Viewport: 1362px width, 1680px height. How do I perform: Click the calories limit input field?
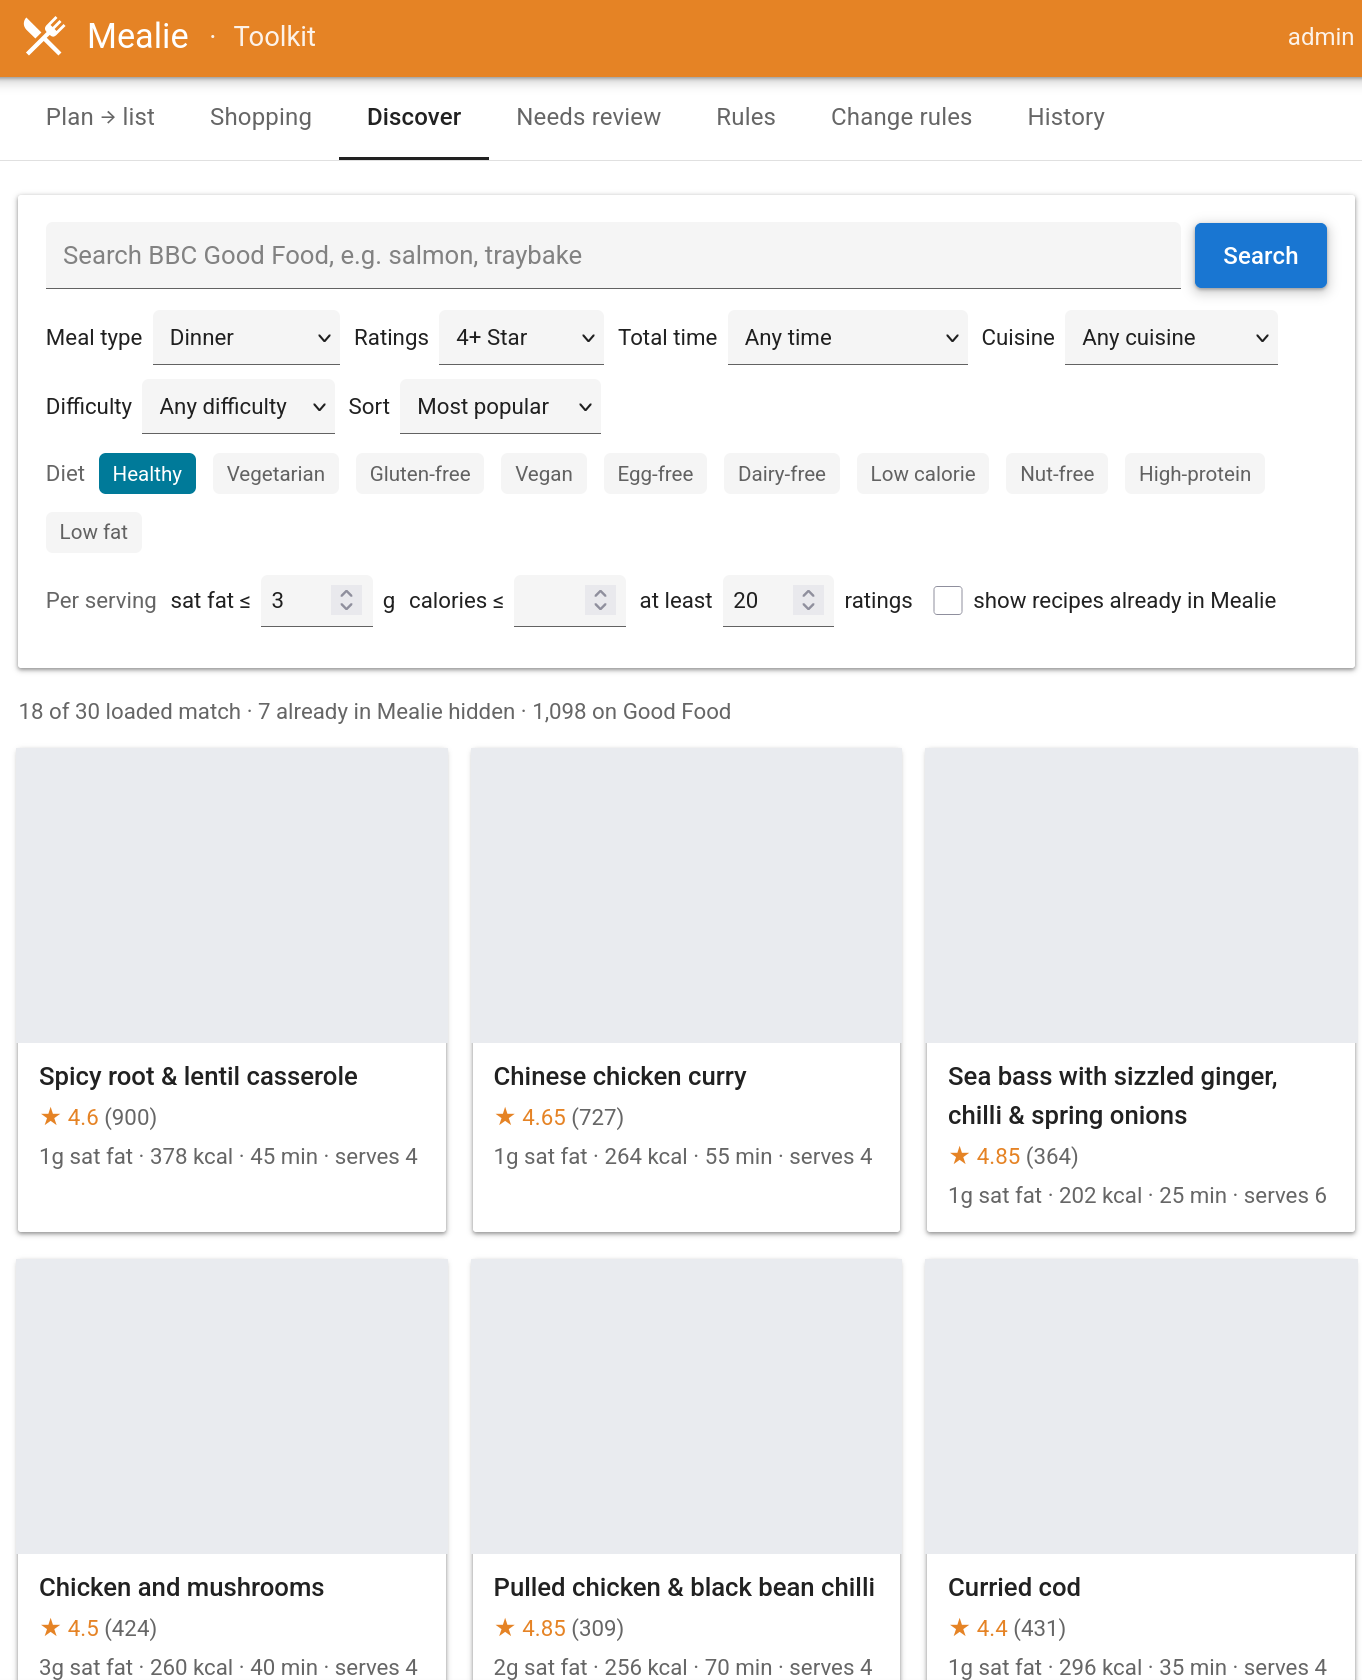click(569, 601)
